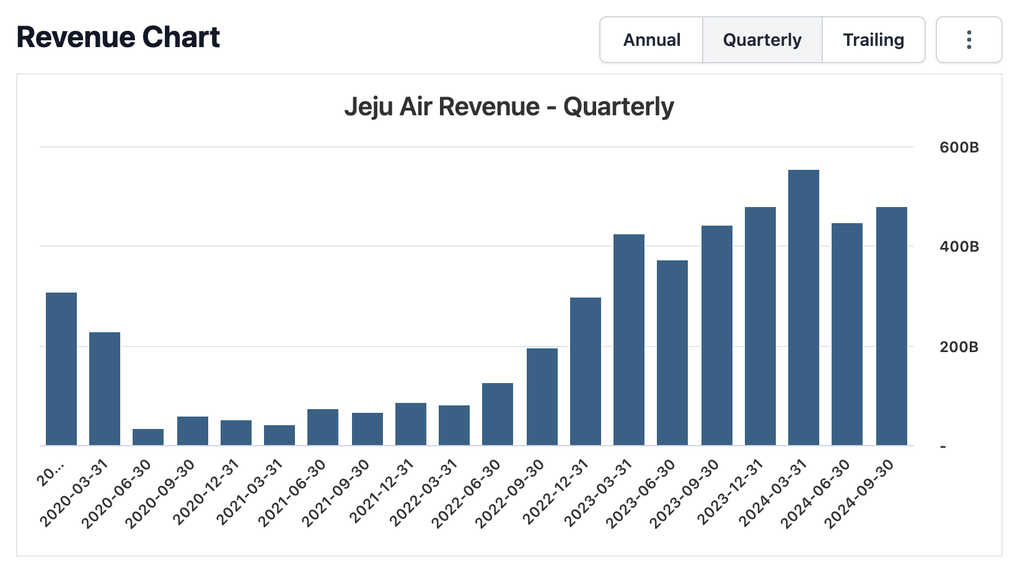
Task: Click the 2022-06-30 revenue bar
Action: pyautogui.click(x=498, y=415)
